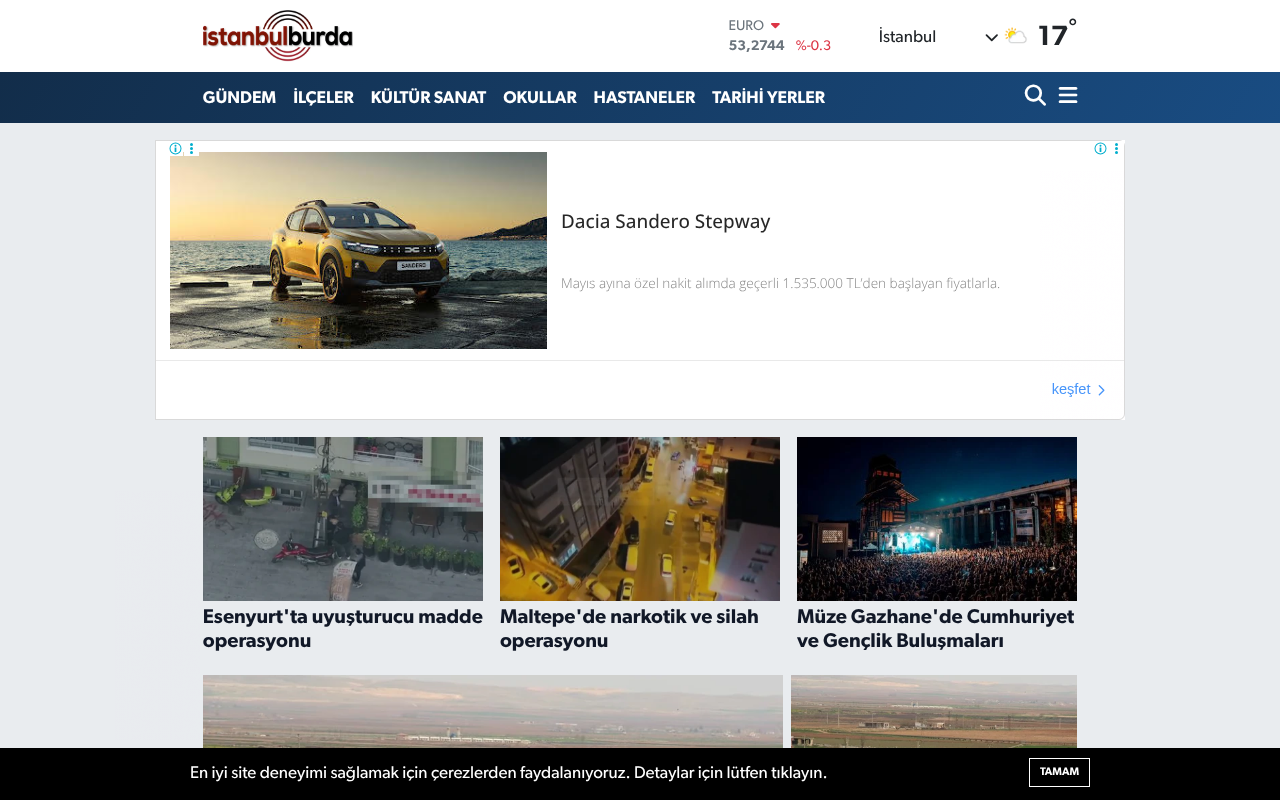Viewport: 1280px width, 800px height.
Task: Open TARİHİ YERLER section
Action: [768, 97]
